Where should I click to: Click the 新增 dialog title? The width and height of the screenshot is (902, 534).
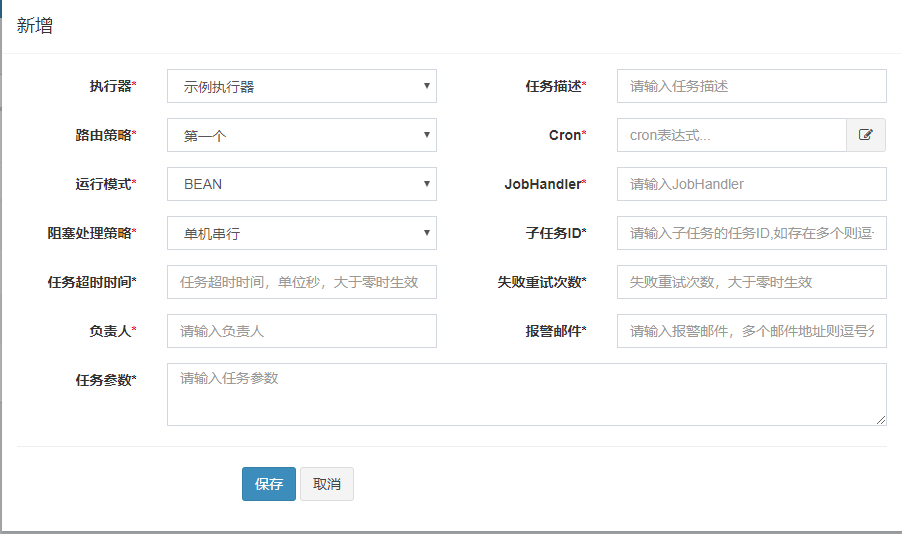35,25
